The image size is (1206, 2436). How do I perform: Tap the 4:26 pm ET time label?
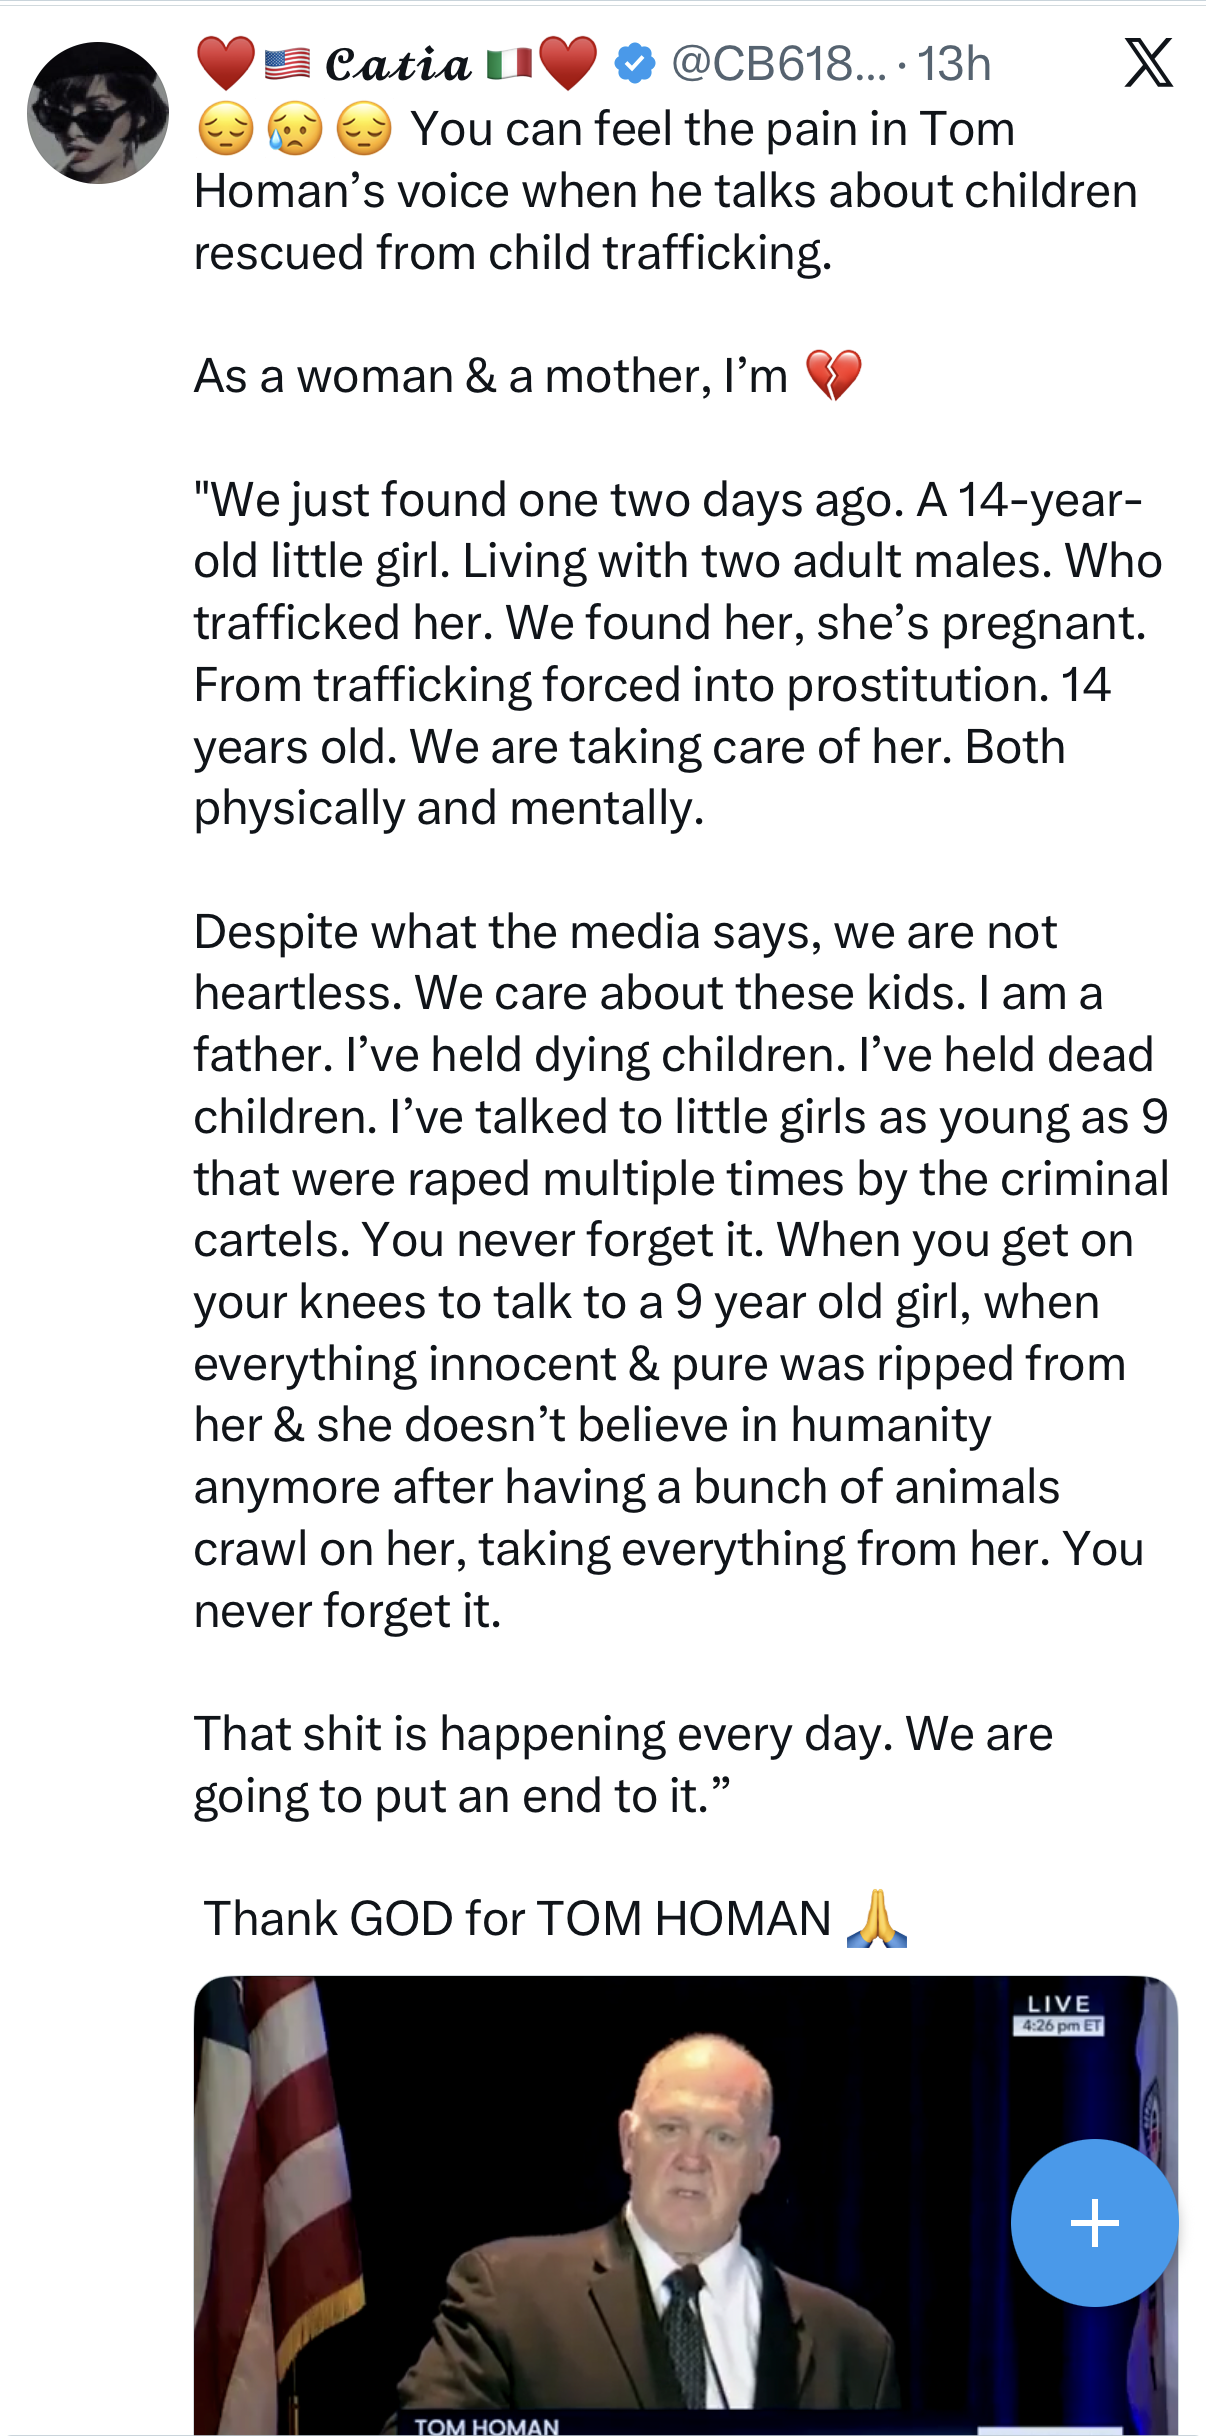pyautogui.click(x=1060, y=2026)
